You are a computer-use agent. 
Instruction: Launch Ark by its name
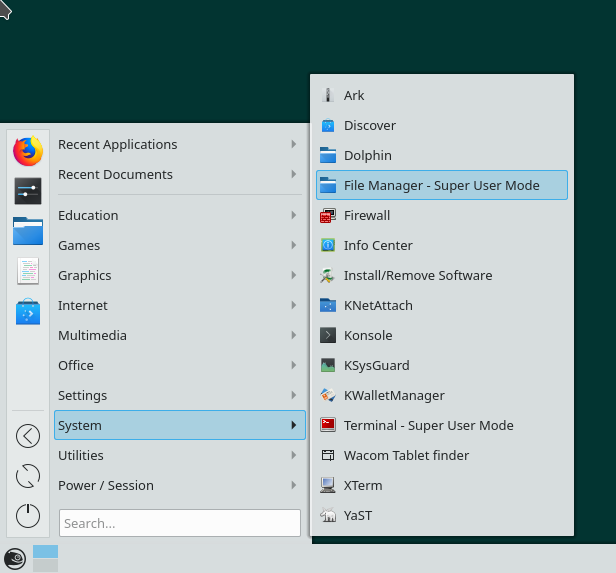[354, 95]
